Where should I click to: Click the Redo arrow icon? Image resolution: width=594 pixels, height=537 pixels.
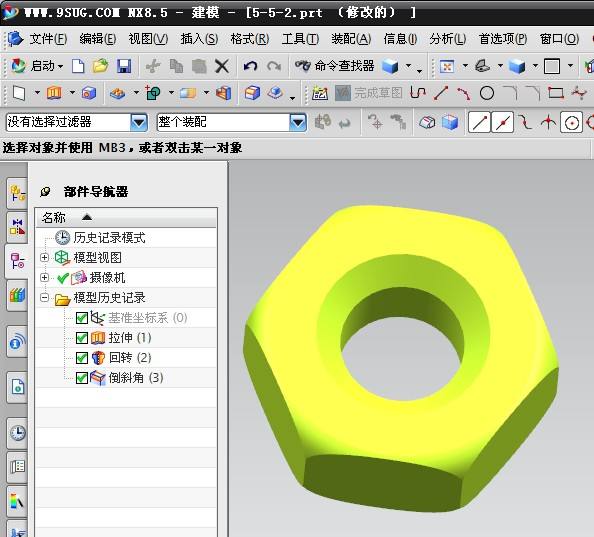274,66
